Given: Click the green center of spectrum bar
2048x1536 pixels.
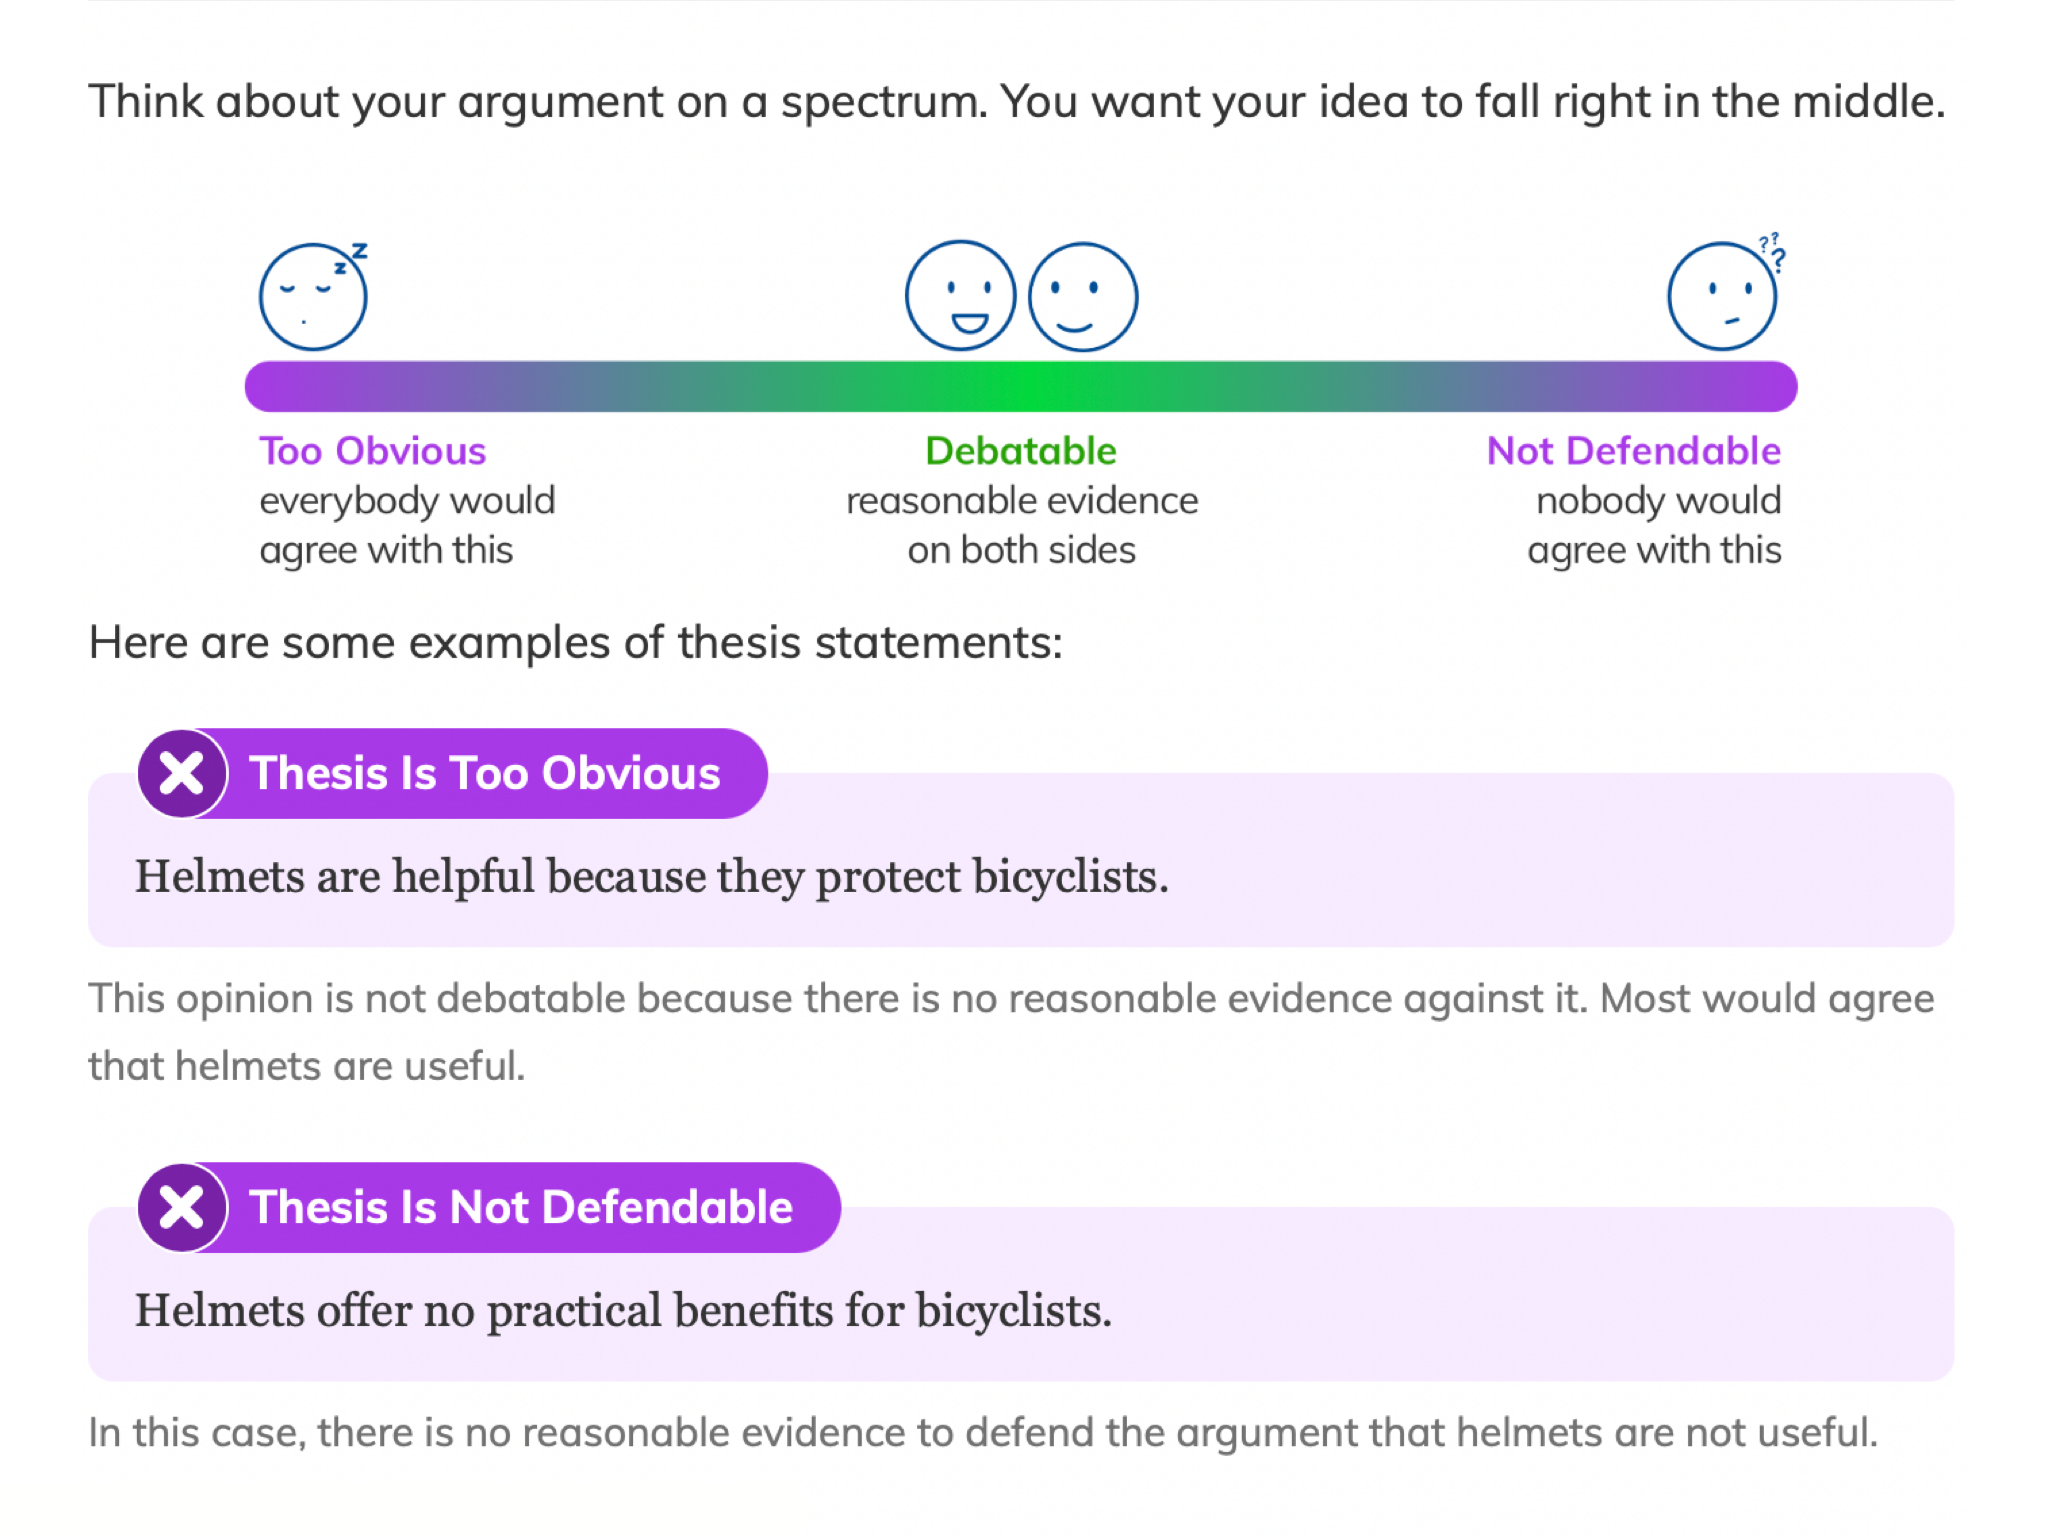Looking at the screenshot, I should (x=1021, y=387).
